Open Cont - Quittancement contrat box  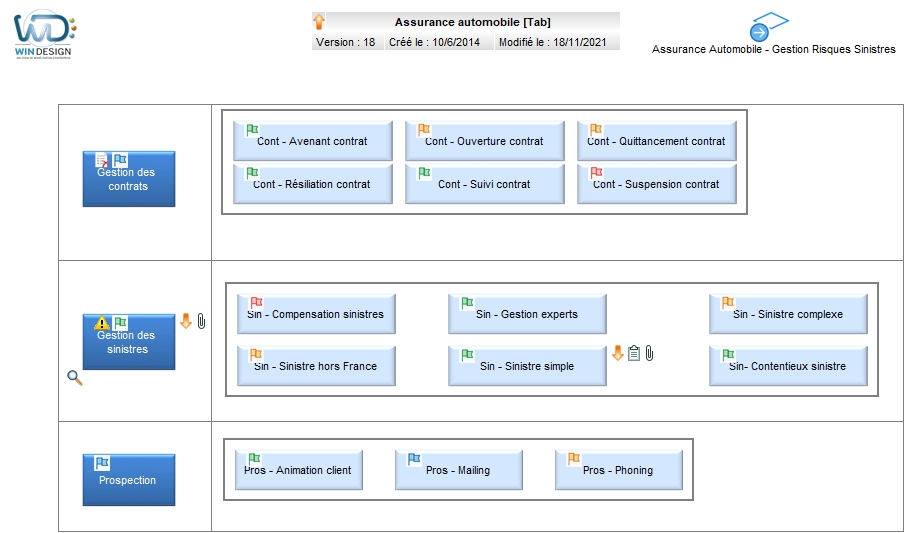[657, 141]
